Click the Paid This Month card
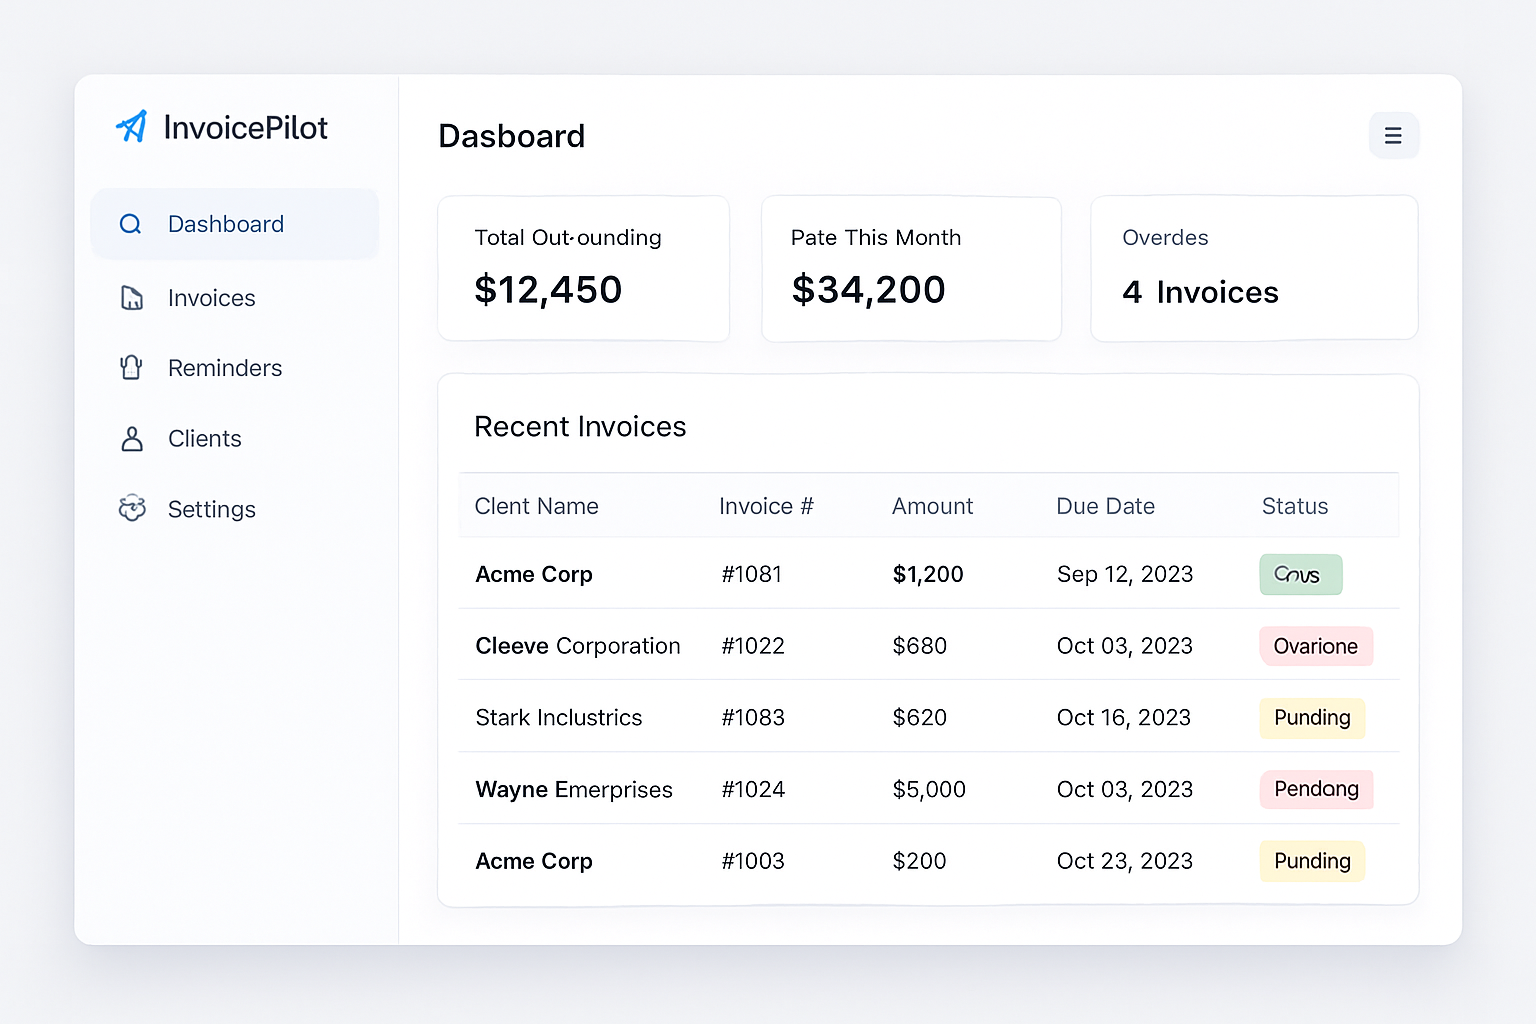The image size is (1536, 1024). [911, 269]
